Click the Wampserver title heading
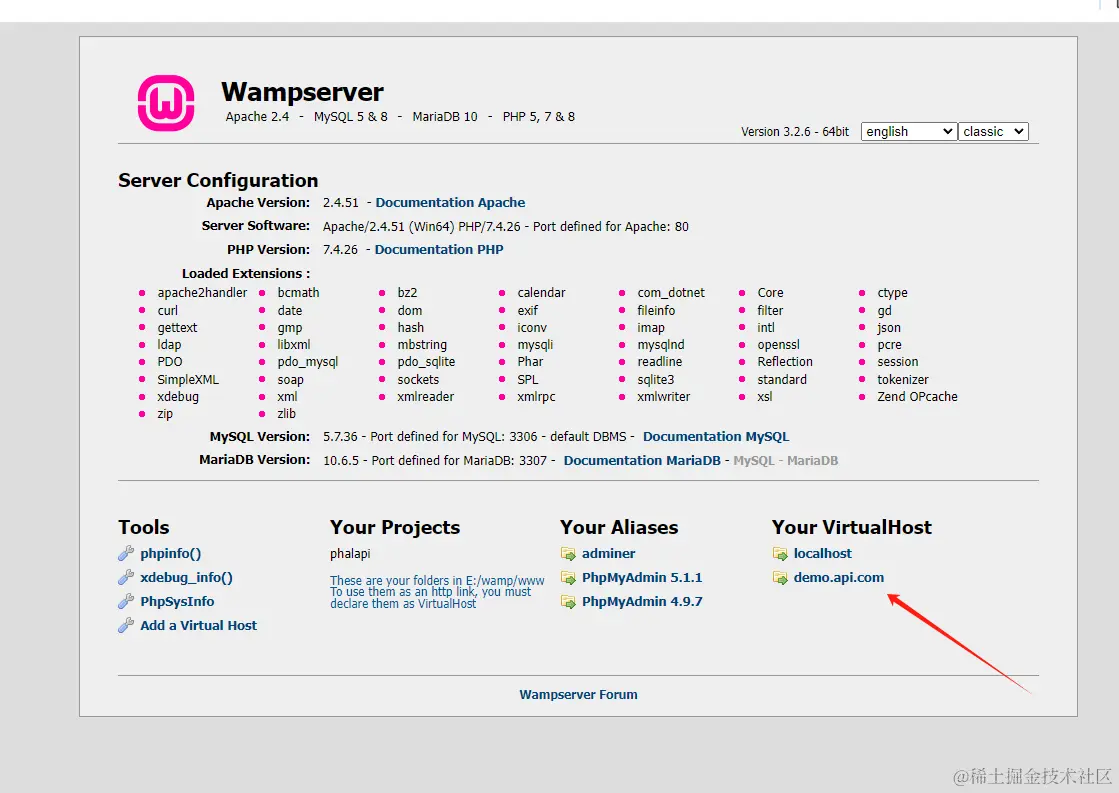 coord(302,92)
